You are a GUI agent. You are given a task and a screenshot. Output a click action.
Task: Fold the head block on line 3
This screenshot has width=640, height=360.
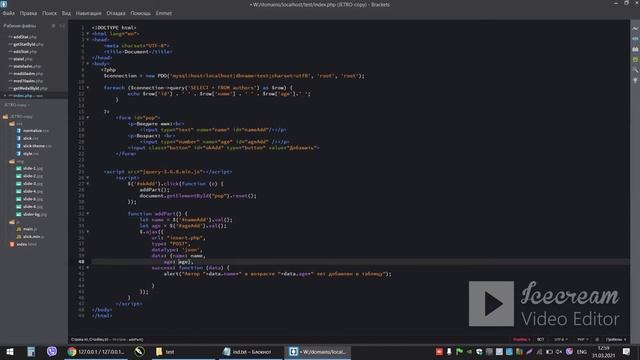(x=88, y=40)
